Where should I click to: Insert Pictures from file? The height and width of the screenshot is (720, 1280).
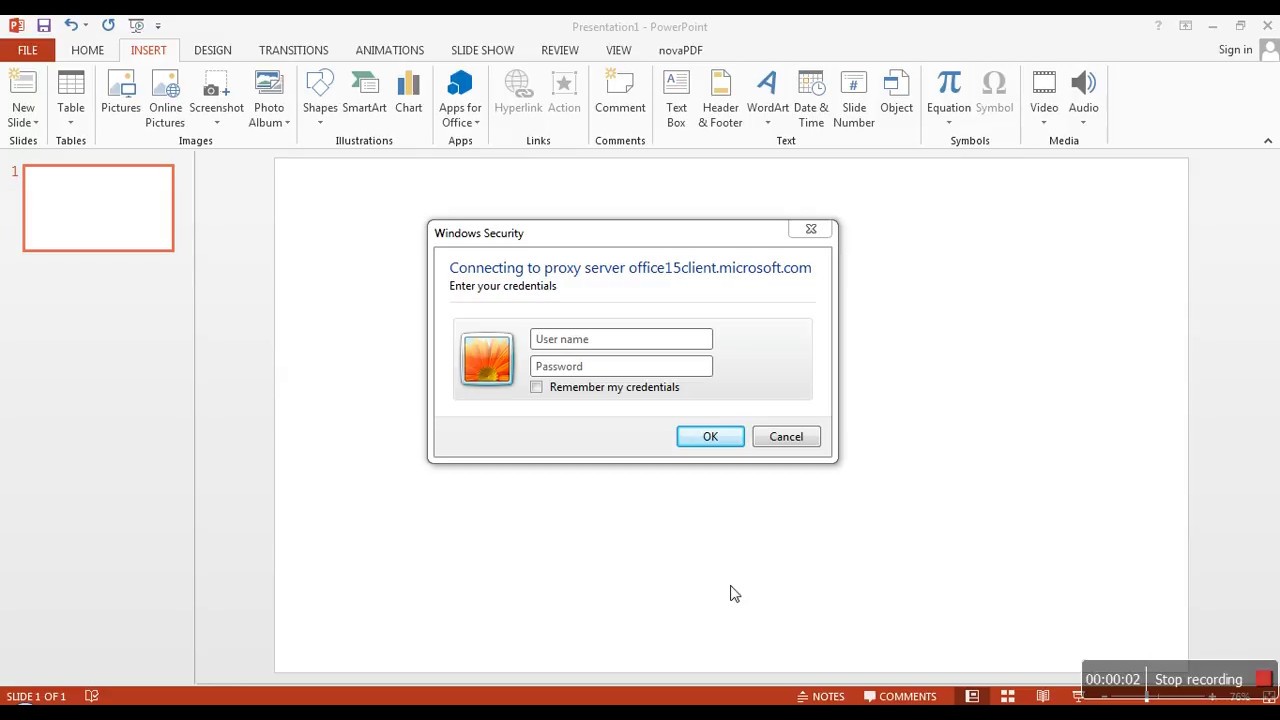[x=121, y=92]
